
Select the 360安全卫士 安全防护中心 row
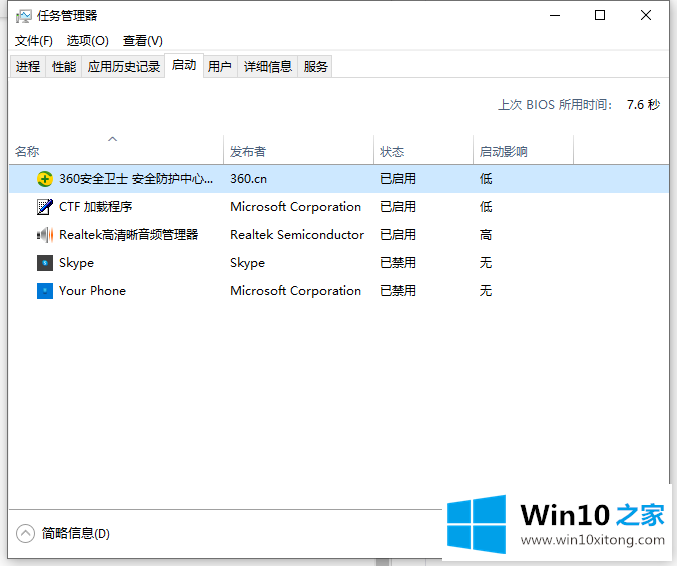pyautogui.click(x=338, y=179)
